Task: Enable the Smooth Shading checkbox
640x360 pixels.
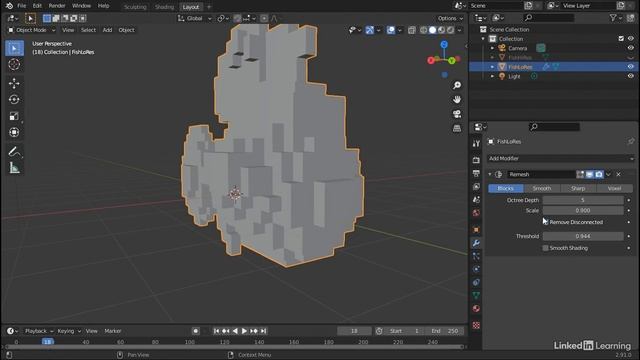Action: point(545,248)
